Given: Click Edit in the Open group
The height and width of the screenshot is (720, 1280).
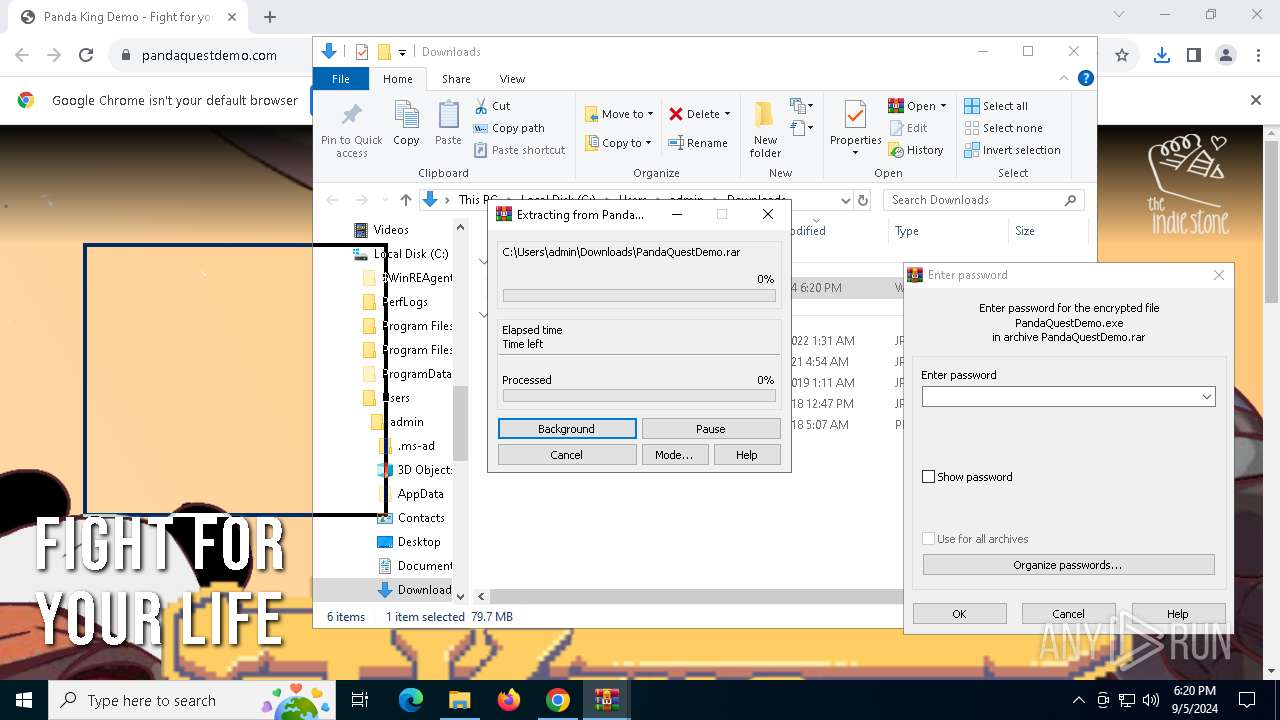Looking at the screenshot, I should click(x=908, y=128).
